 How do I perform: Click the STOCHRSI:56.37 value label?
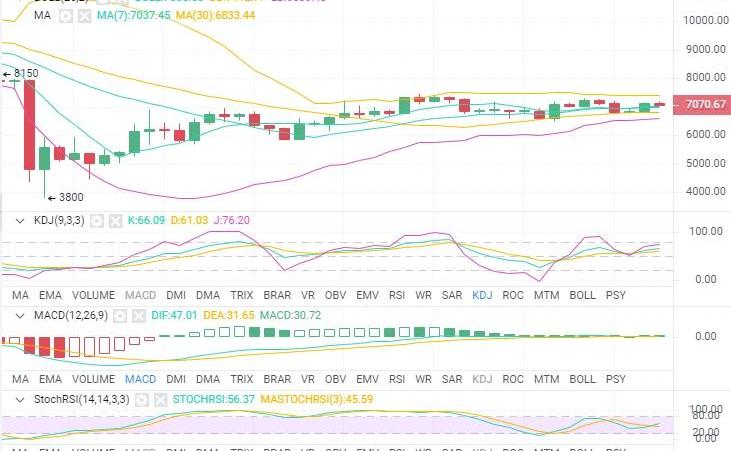point(214,399)
